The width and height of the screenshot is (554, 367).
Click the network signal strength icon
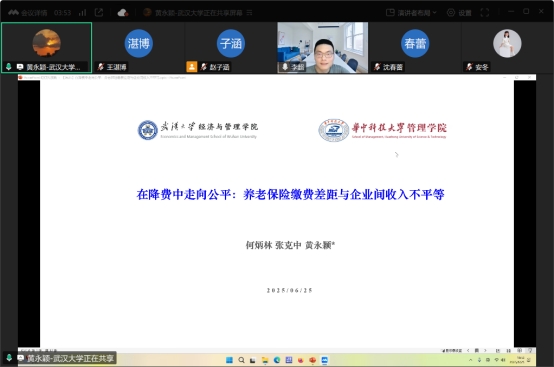[x=82, y=13]
